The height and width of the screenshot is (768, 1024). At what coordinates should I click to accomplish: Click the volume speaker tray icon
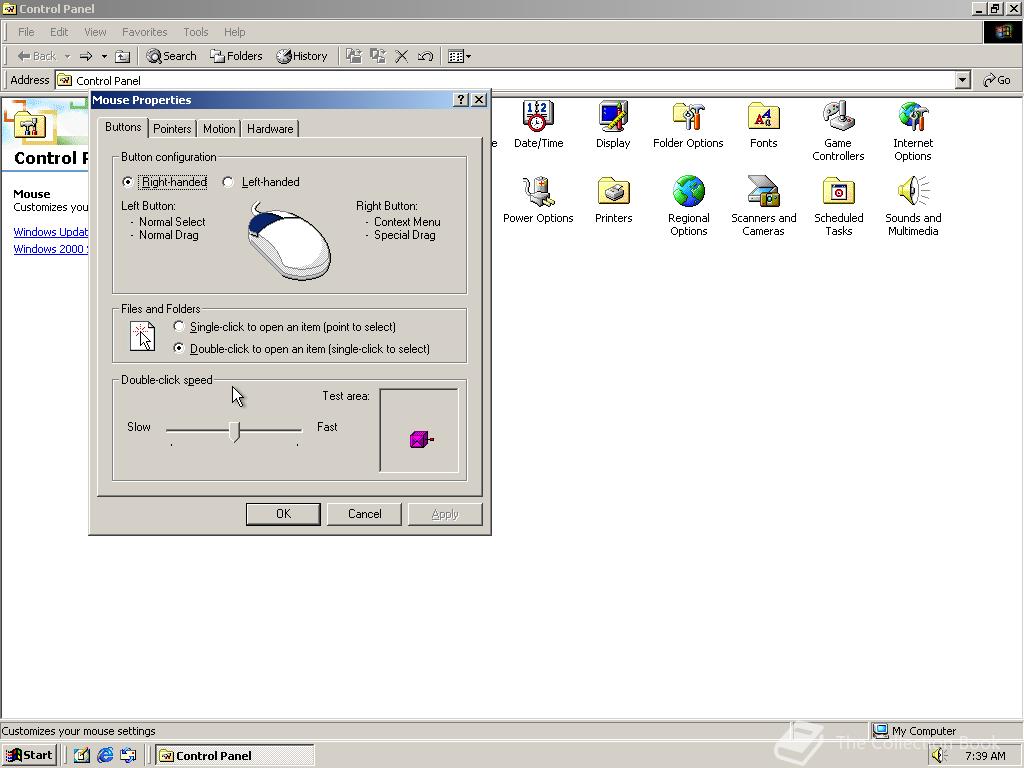tap(938, 756)
